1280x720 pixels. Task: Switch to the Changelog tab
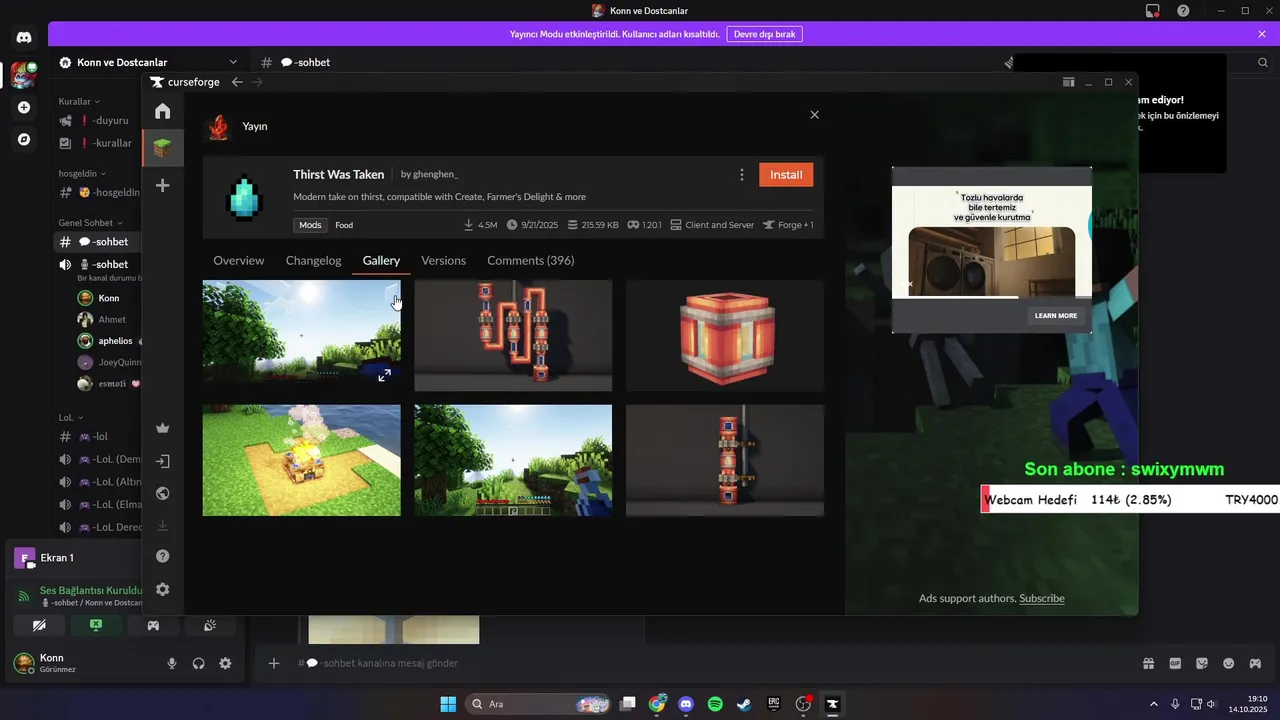[313, 260]
